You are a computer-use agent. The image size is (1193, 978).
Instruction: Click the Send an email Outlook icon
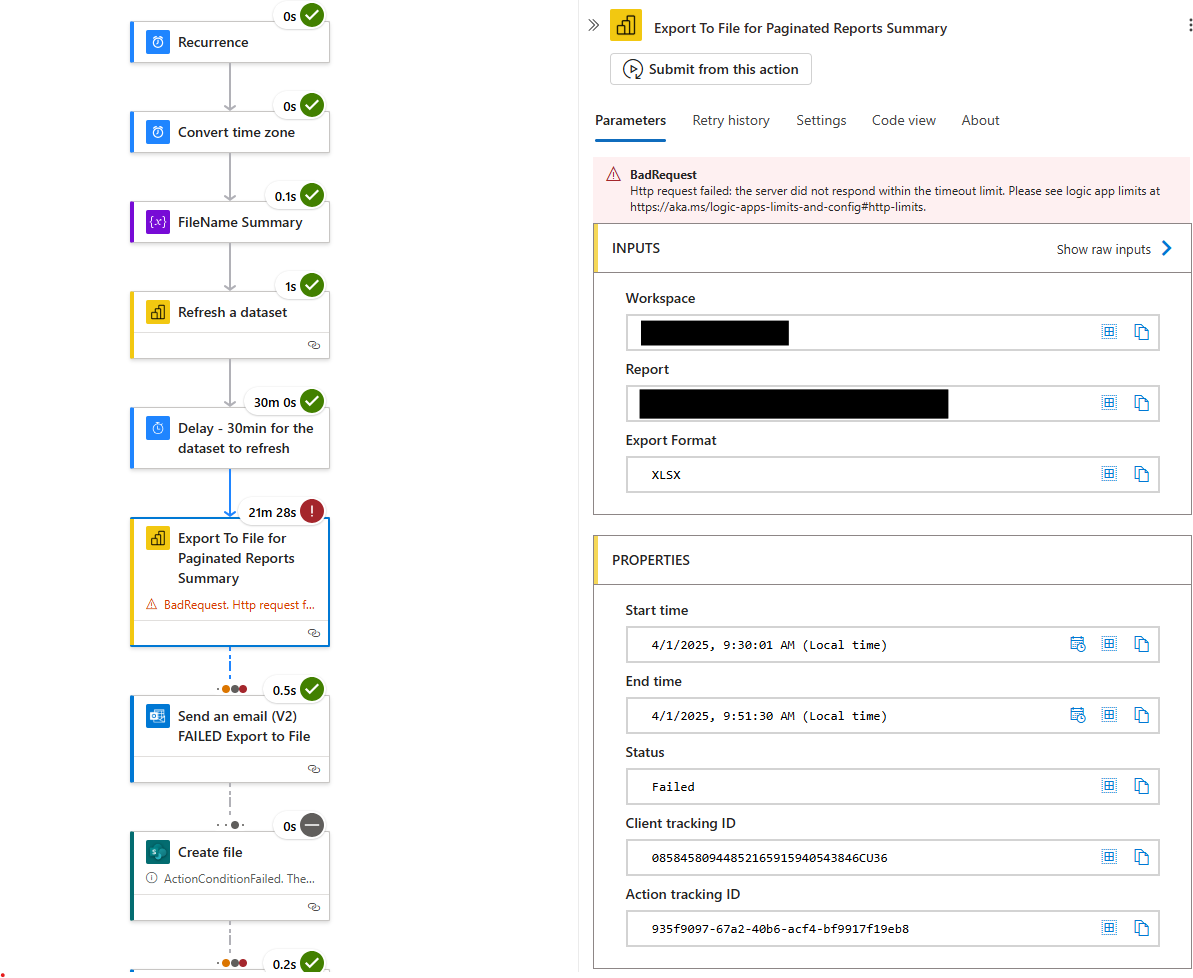(157, 716)
